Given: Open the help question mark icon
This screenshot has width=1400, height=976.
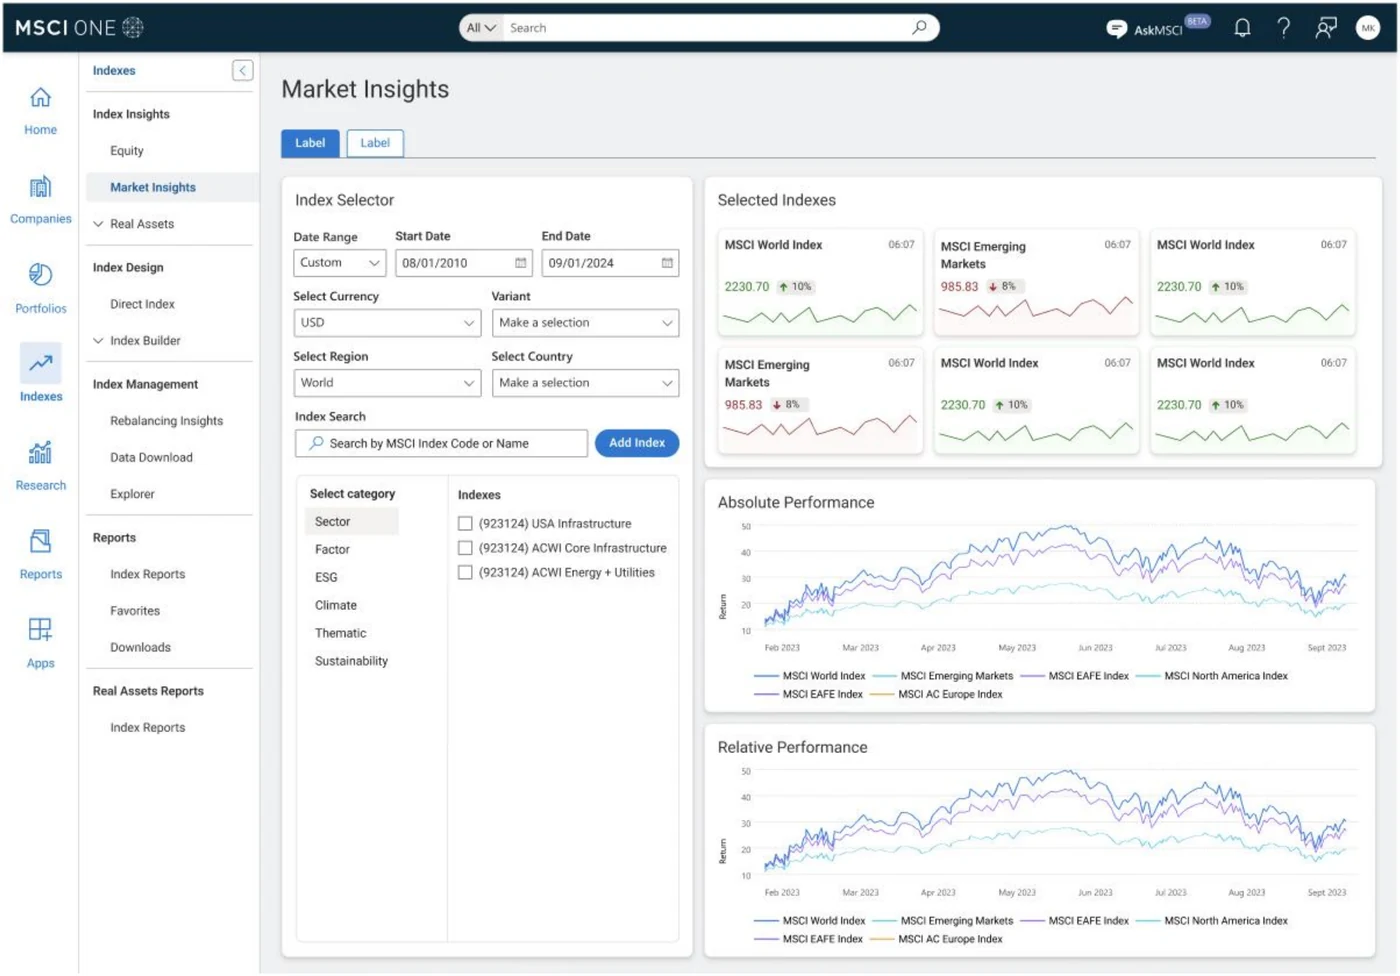Looking at the screenshot, I should point(1284,28).
